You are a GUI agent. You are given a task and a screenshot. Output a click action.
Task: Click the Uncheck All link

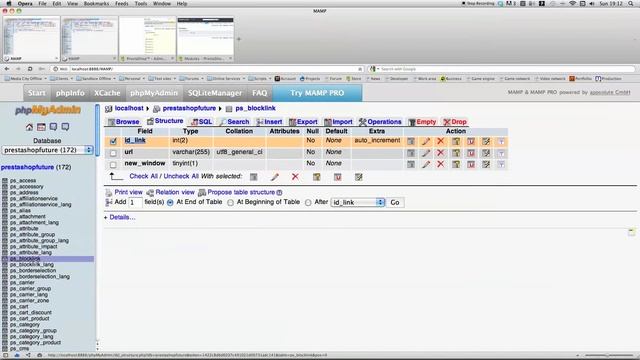point(181,176)
